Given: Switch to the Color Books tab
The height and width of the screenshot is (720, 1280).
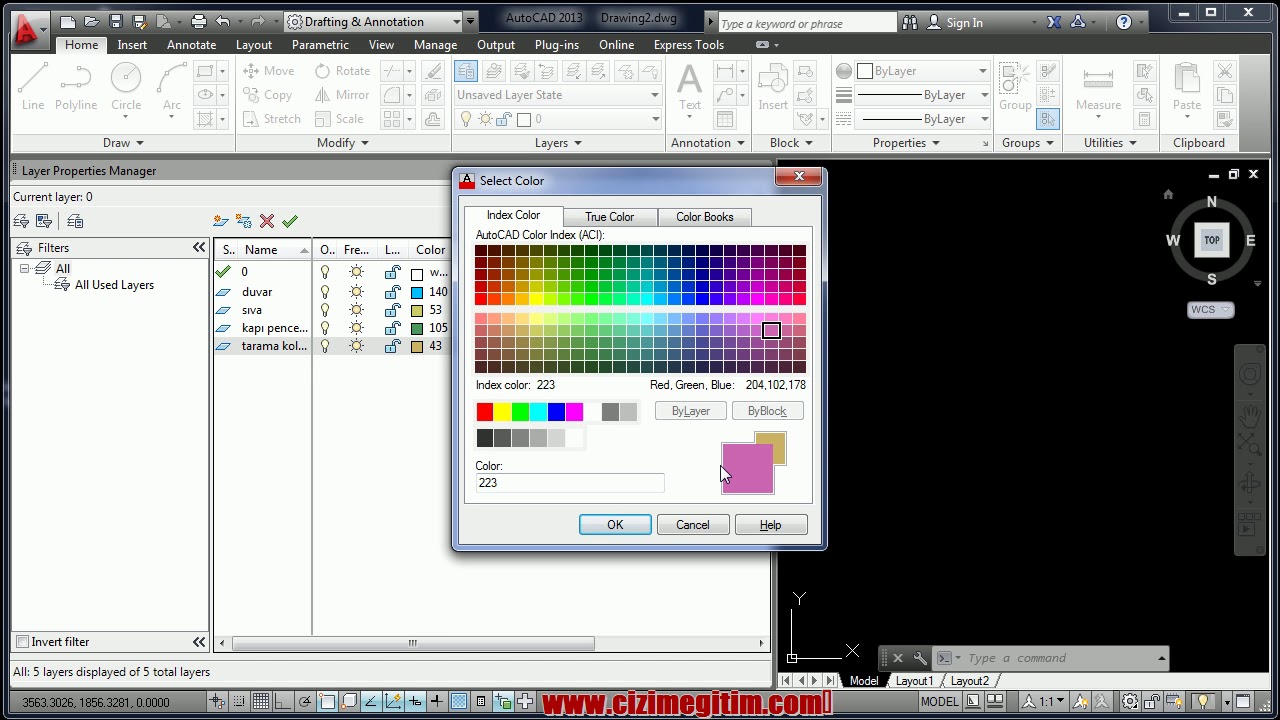Looking at the screenshot, I should pos(704,217).
